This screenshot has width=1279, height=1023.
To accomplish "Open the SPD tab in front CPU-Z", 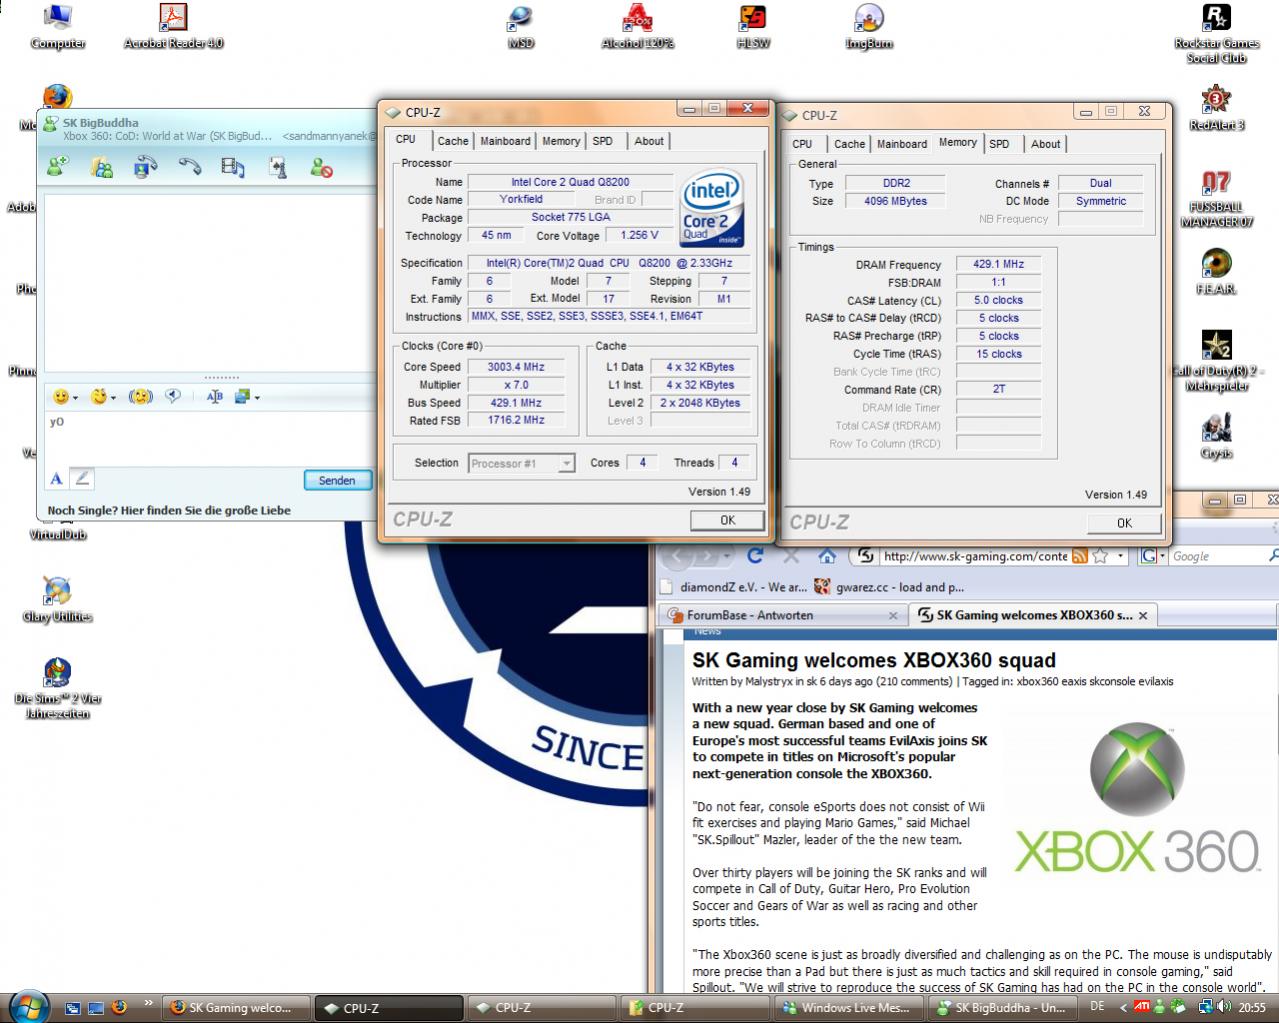I will click(x=602, y=141).
